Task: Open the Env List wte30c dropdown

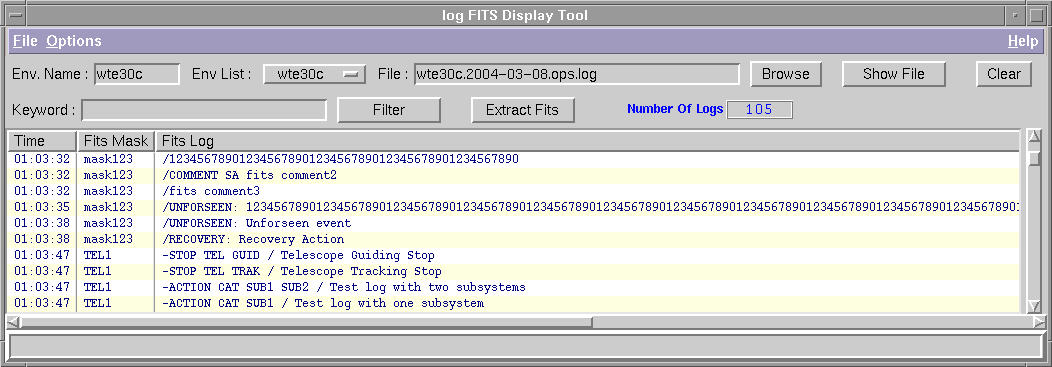Action: [x=314, y=74]
